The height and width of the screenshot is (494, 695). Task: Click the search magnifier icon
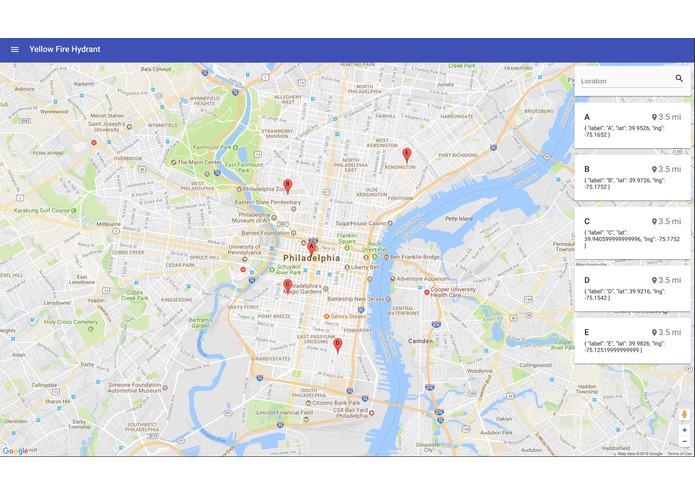[x=679, y=78]
